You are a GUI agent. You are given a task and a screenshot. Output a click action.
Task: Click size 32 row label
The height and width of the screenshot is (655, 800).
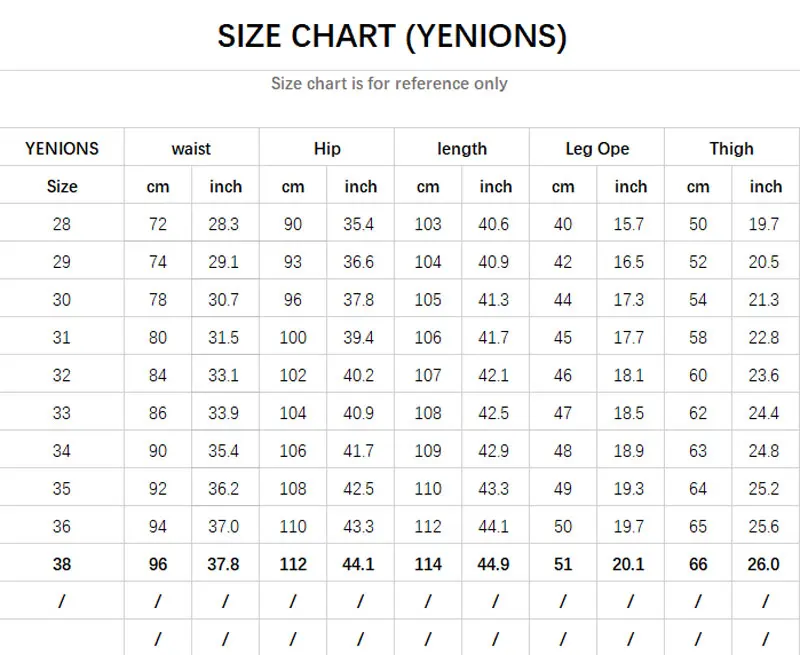[x=62, y=376]
